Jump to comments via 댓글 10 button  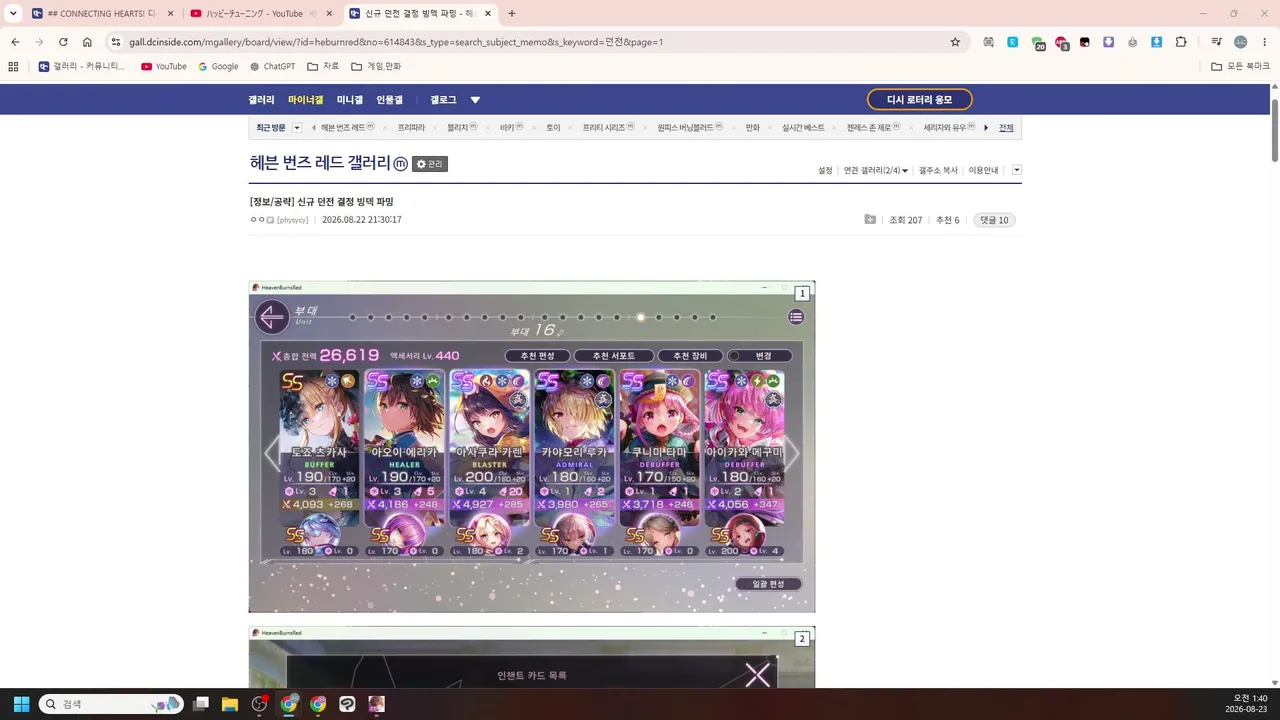pos(994,220)
